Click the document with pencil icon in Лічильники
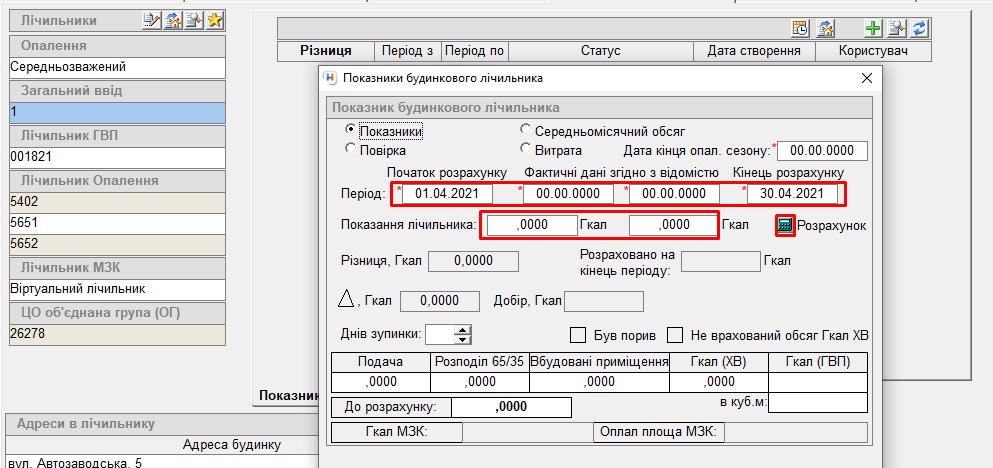Viewport: 993px width, 468px height. [152, 20]
